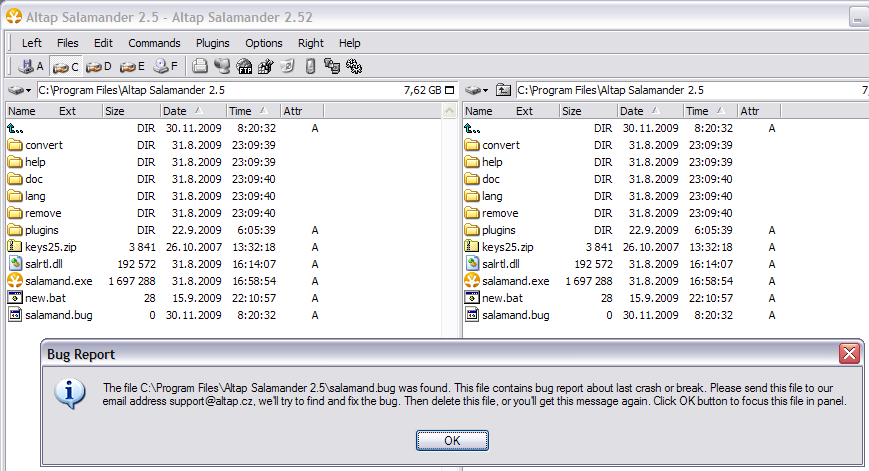Click the connected computers icon in the drive bar

coord(331,66)
